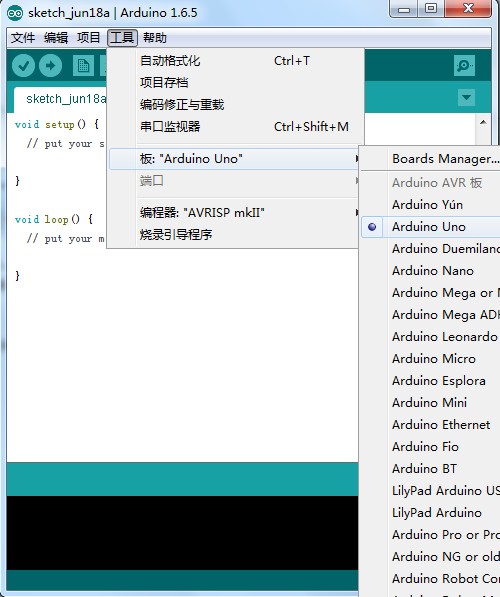Select the Arduino Fio board
The image size is (500, 597).
click(430, 447)
